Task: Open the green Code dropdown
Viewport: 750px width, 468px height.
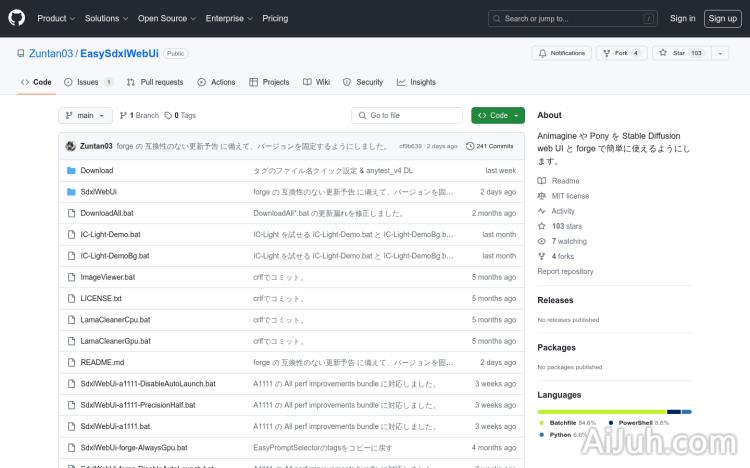Action: (x=497, y=115)
